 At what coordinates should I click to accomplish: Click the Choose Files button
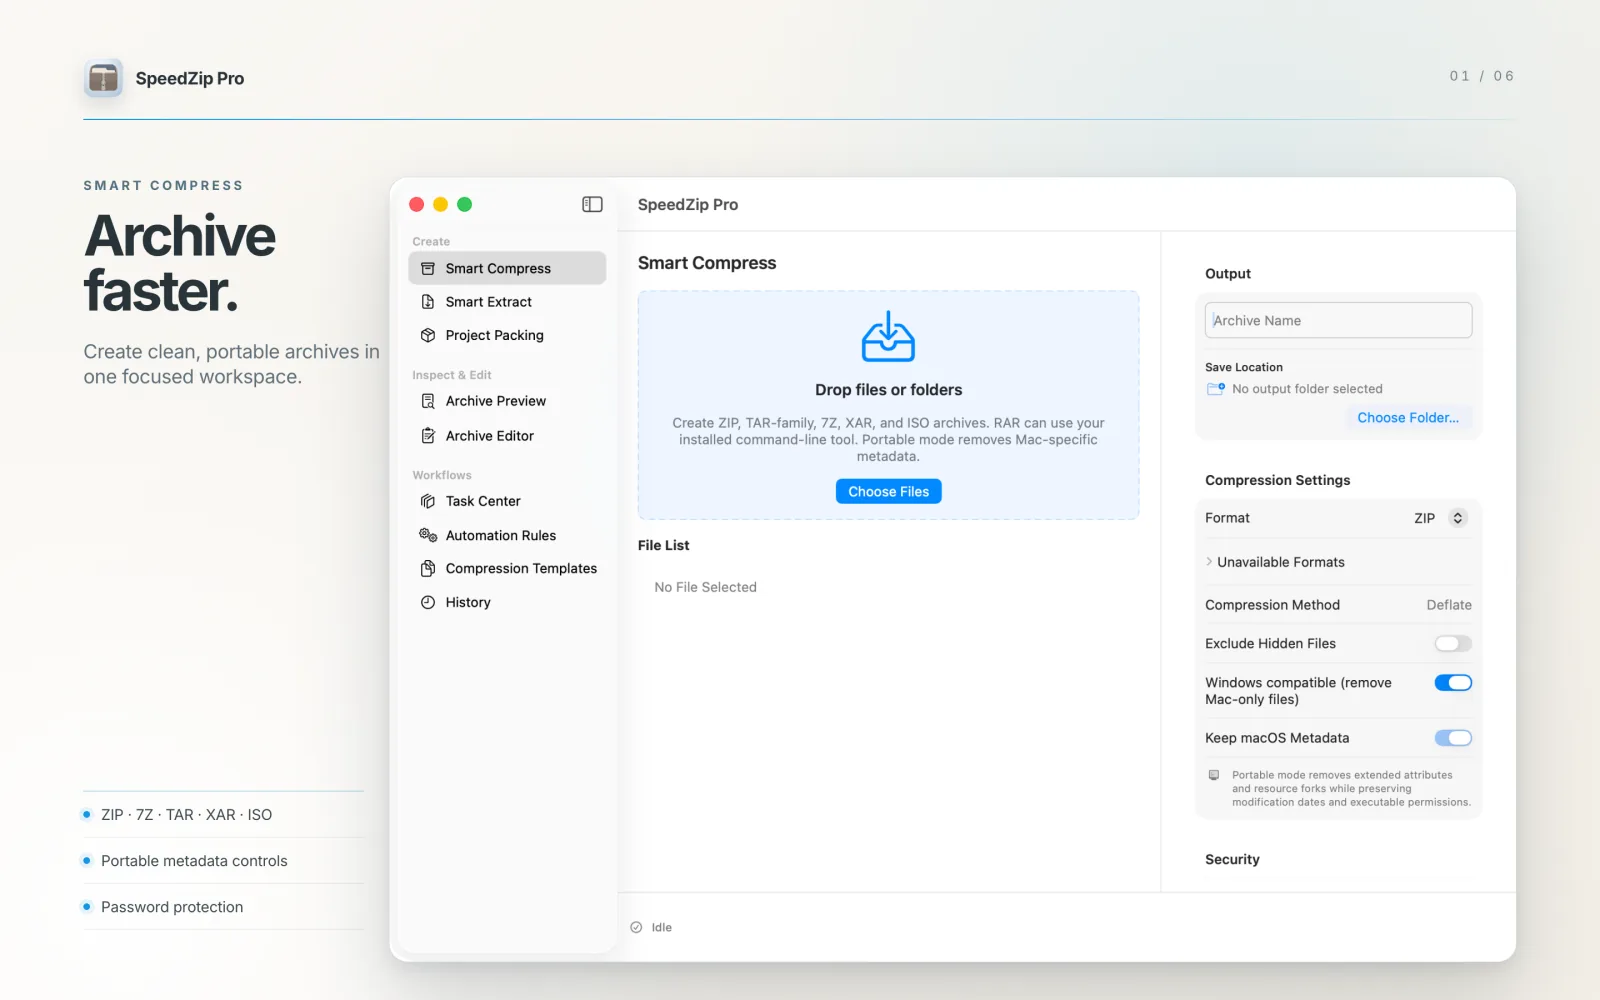click(x=888, y=491)
